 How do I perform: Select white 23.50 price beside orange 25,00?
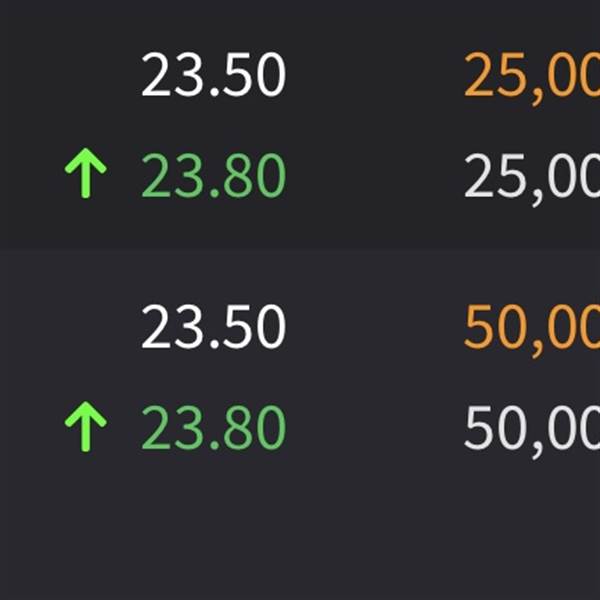pos(214,74)
